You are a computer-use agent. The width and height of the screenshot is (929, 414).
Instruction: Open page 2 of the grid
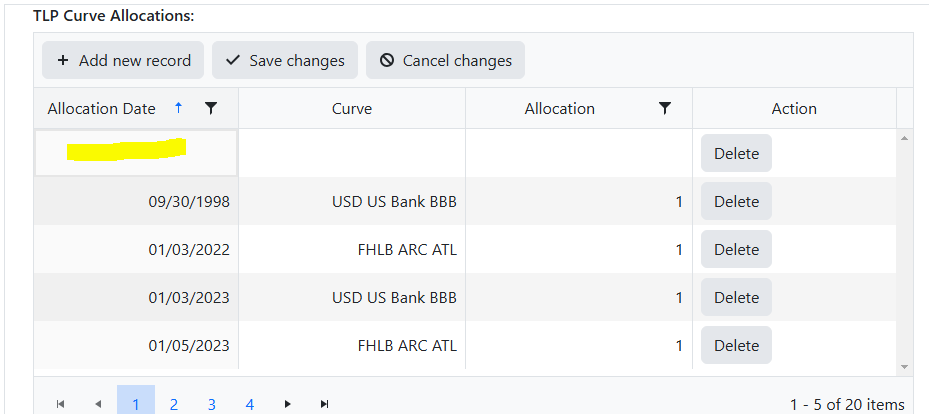174,405
